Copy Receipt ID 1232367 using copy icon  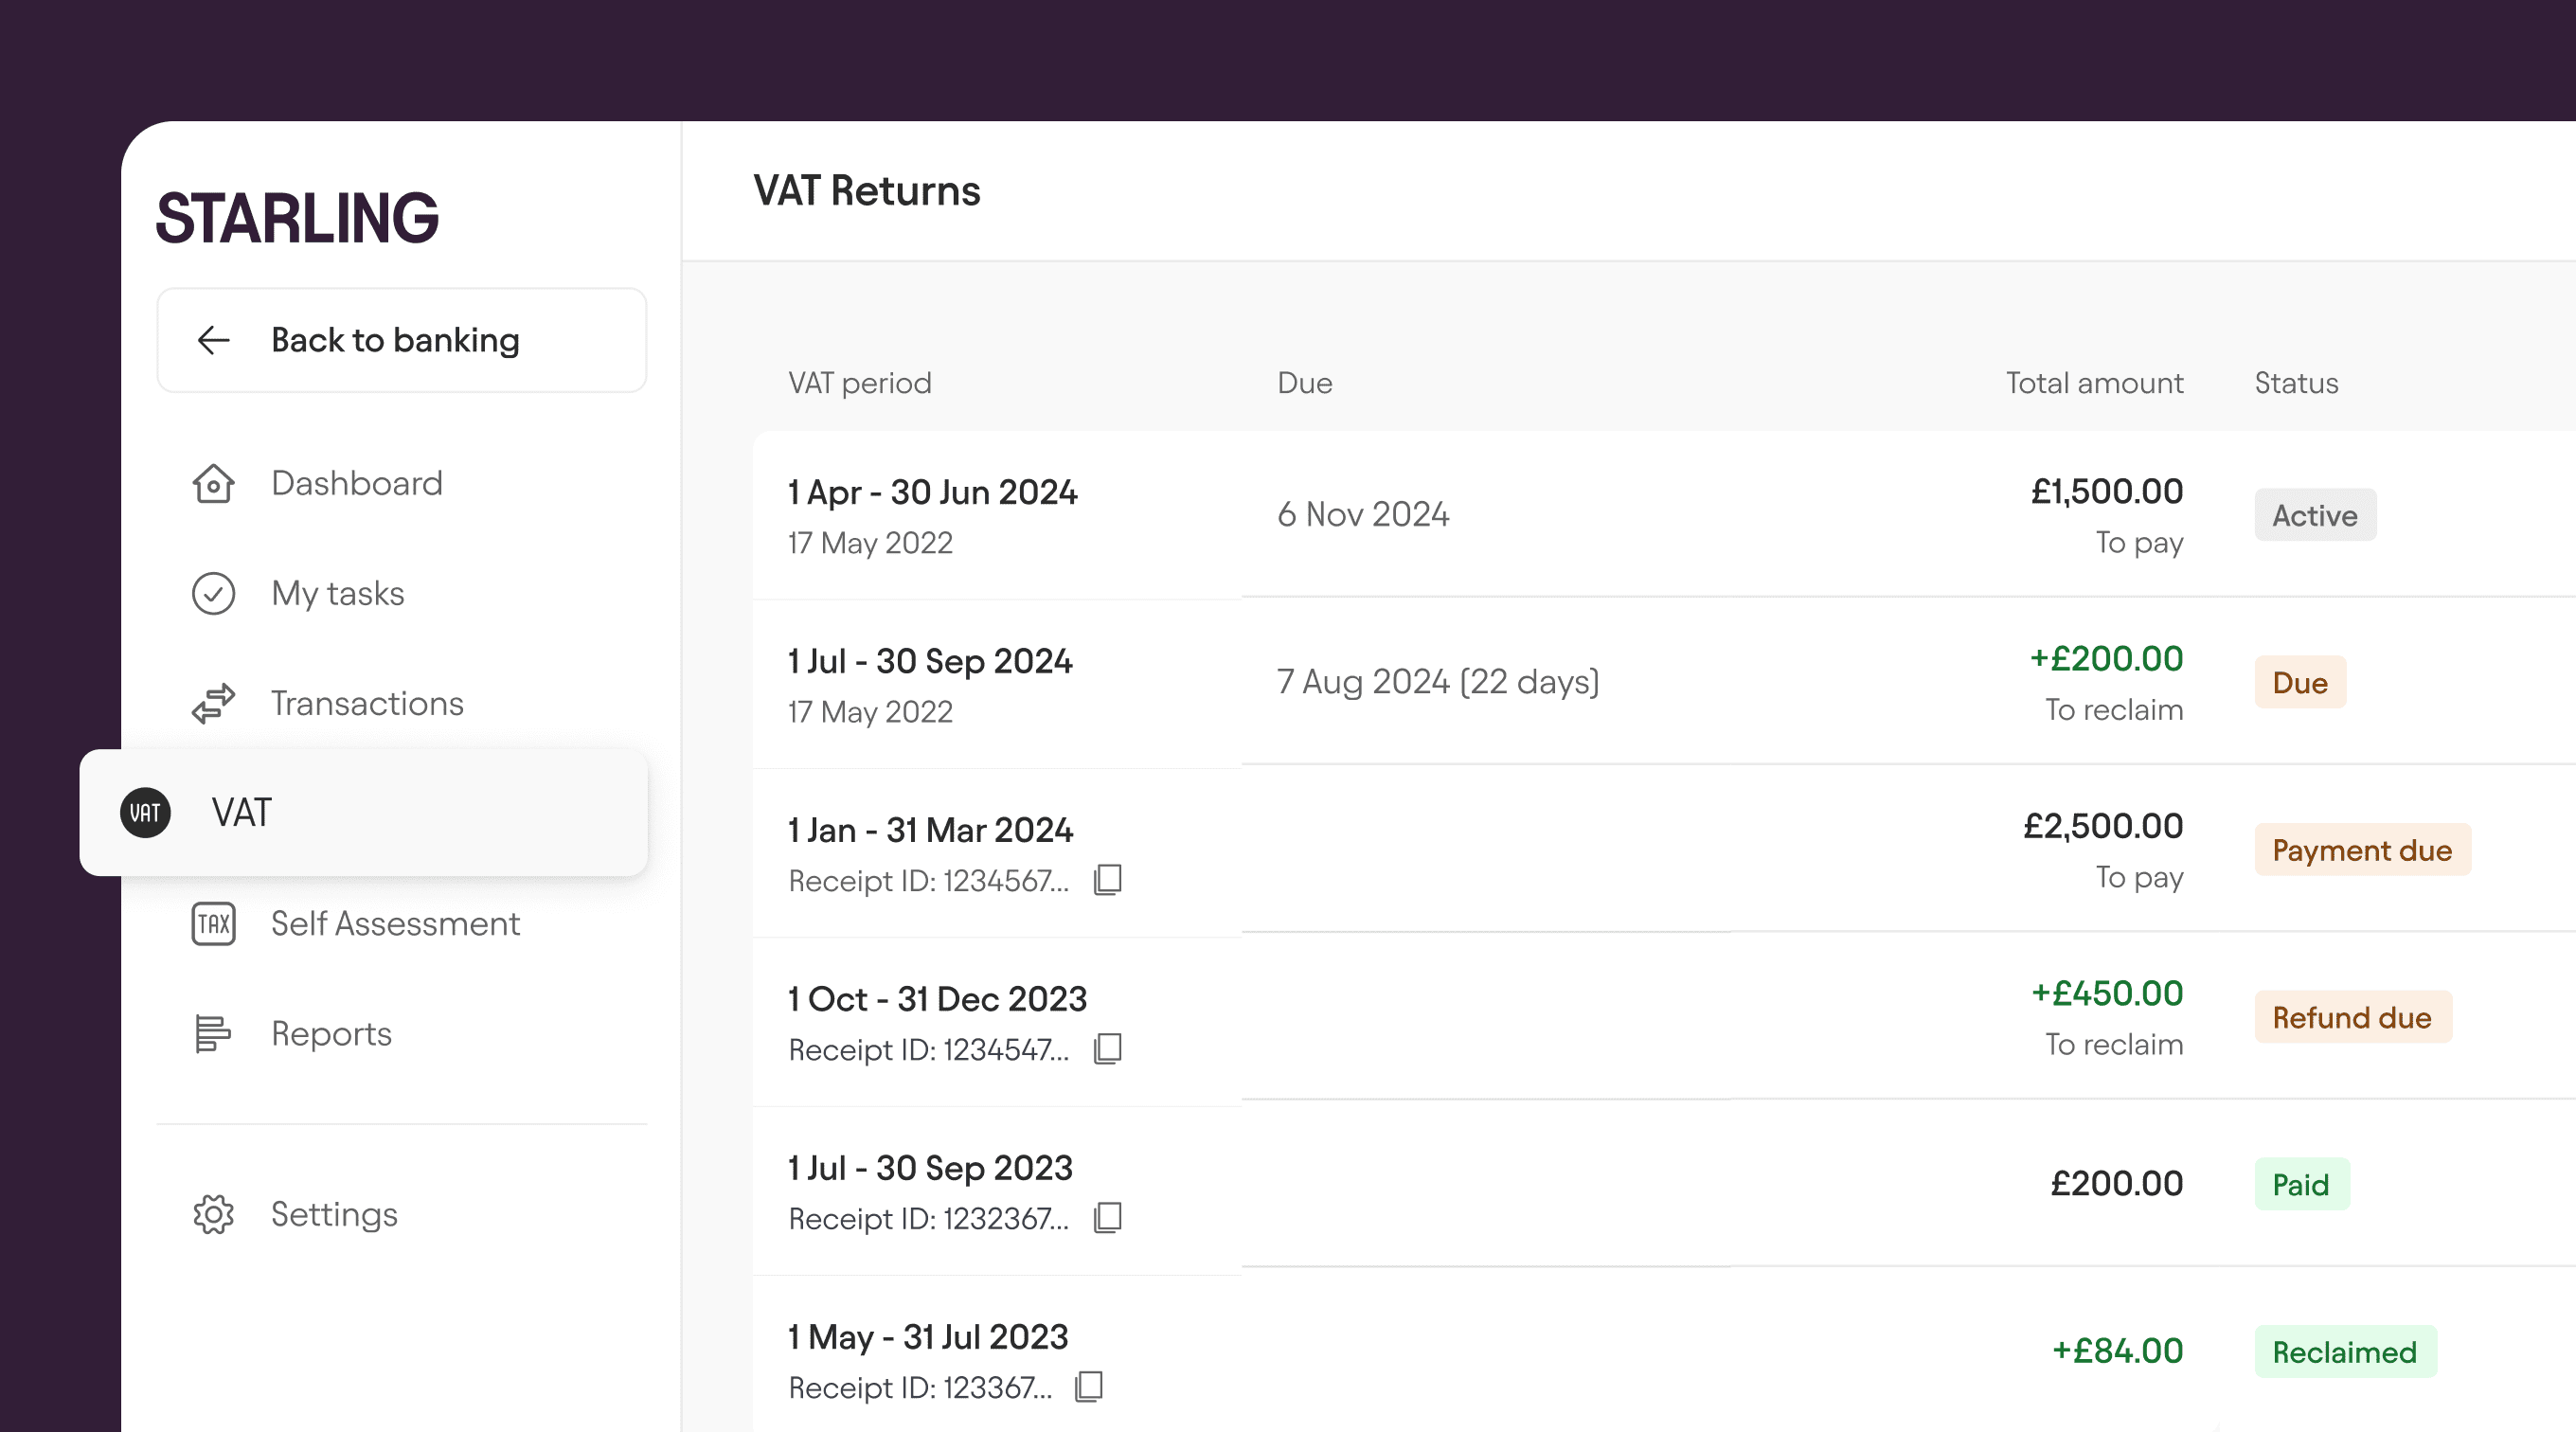click(1108, 1218)
